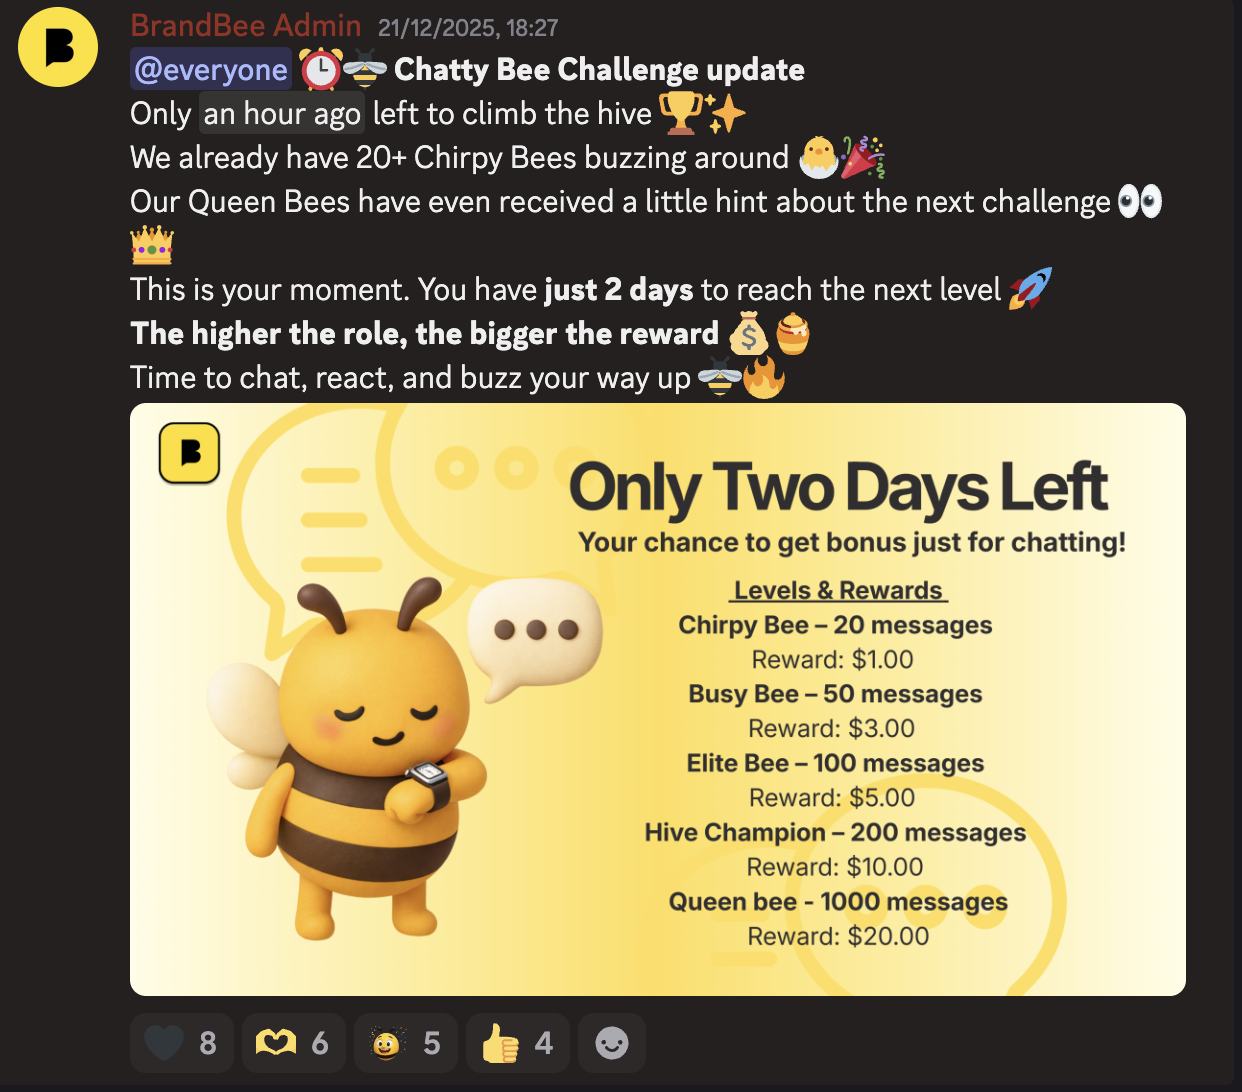Screen dimensions: 1242x1092
Task: Toggle the heart-hands reaction with 6 votes
Action: tap(293, 1043)
